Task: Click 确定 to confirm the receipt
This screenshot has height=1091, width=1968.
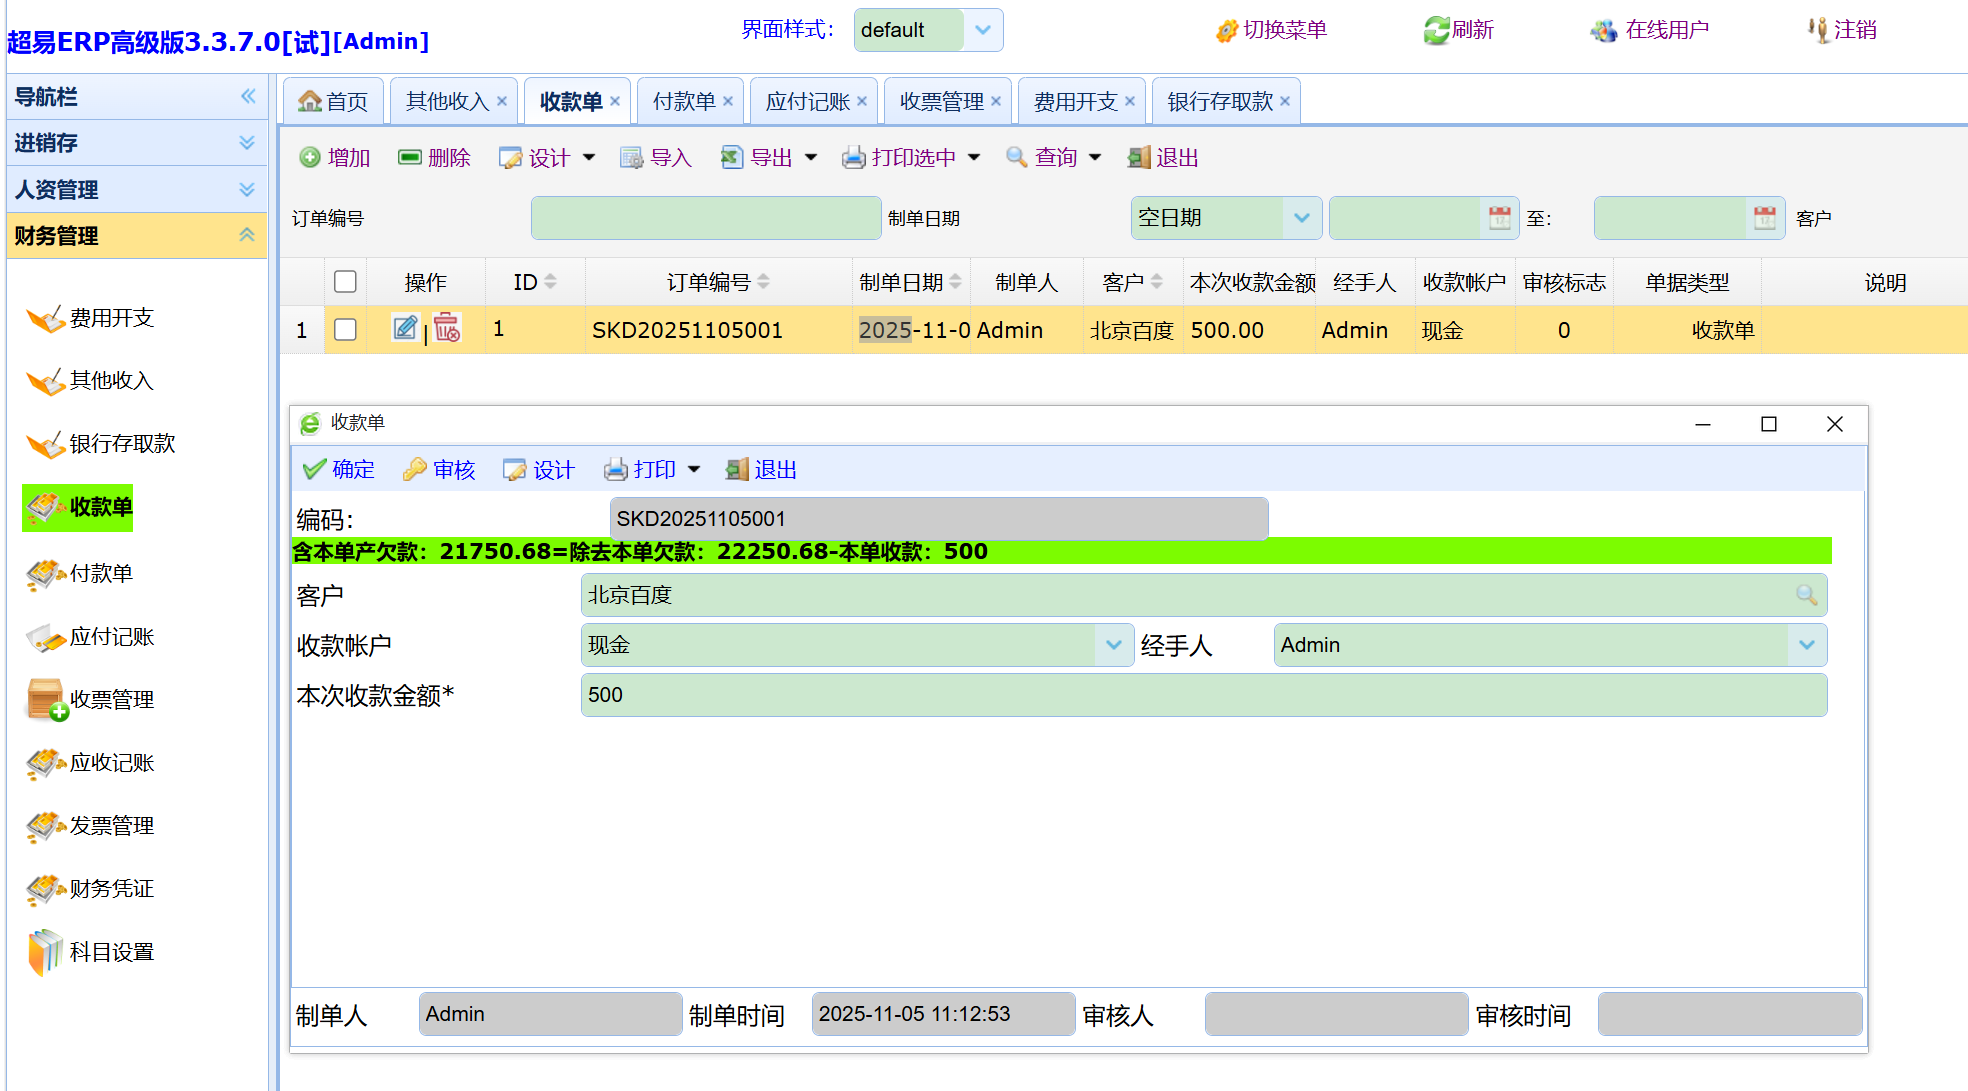Action: click(339, 470)
